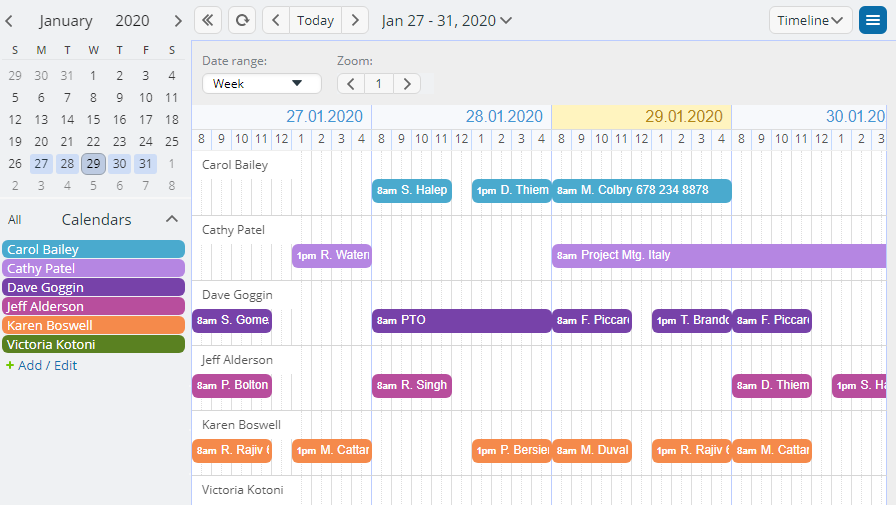Open M. Colbry 678 234 8878 appointment
The height and width of the screenshot is (505, 896).
point(642,191)
